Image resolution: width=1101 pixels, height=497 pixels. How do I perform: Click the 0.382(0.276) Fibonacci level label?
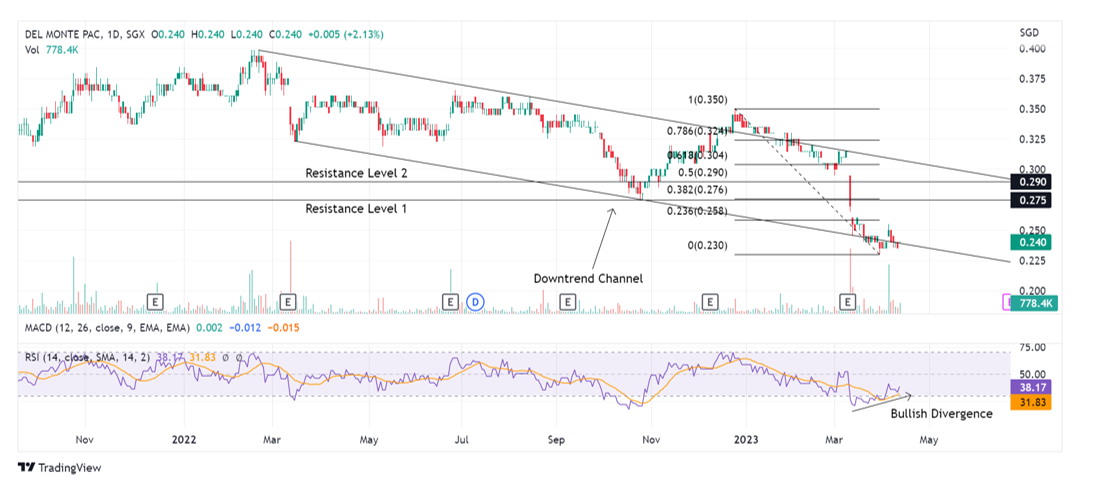pos(697,190)
